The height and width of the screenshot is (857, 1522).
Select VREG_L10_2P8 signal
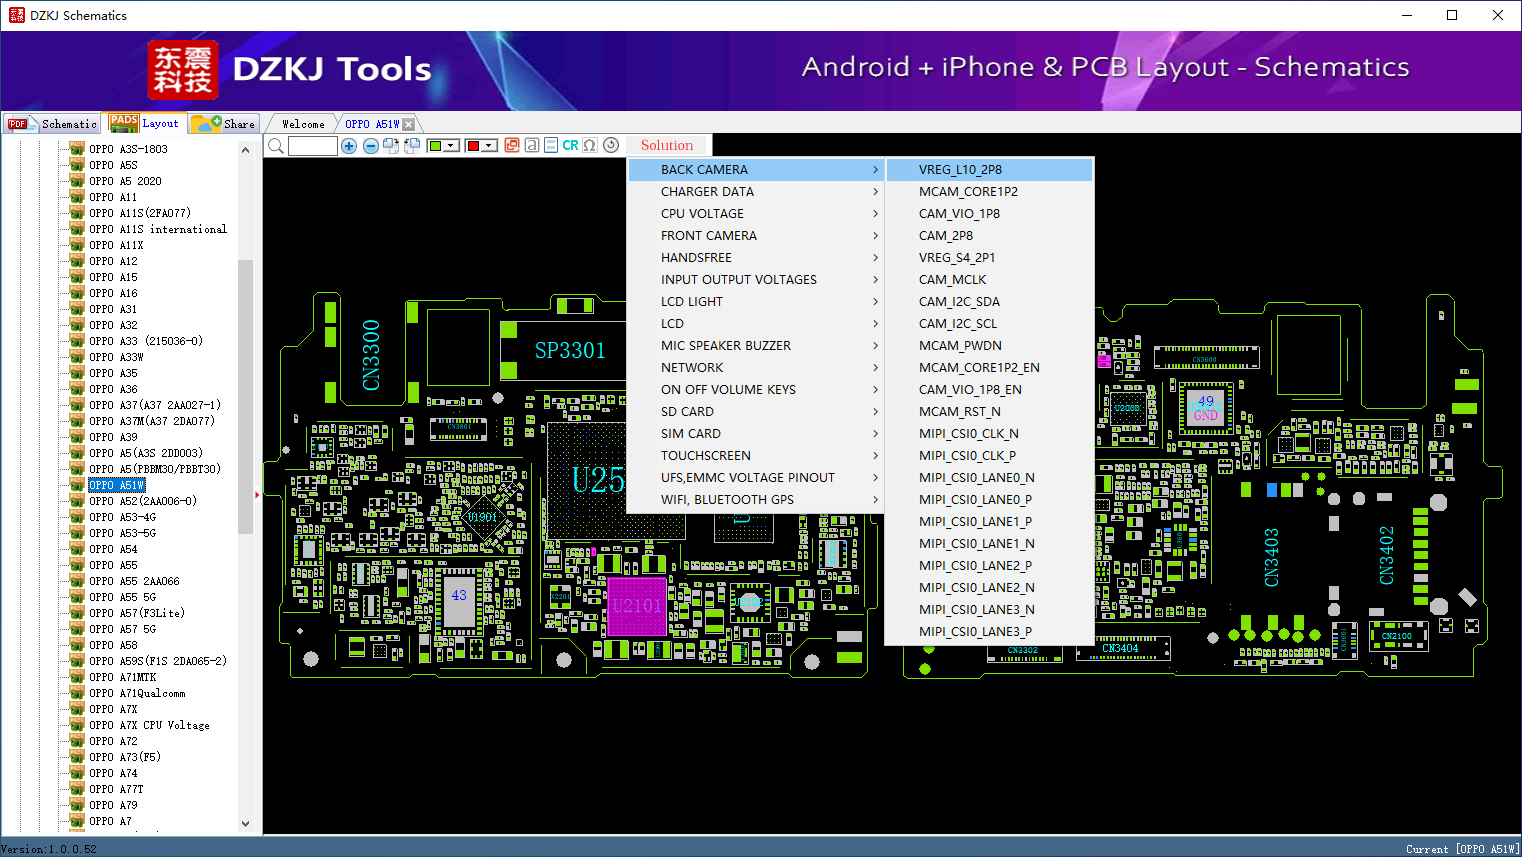(989, 170)
